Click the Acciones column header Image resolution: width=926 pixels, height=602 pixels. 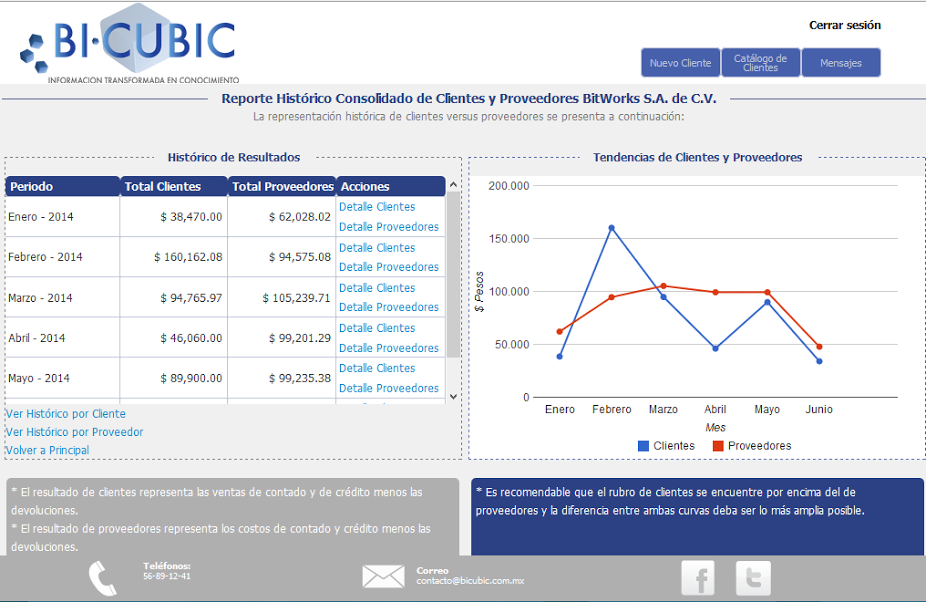[391, 186]
